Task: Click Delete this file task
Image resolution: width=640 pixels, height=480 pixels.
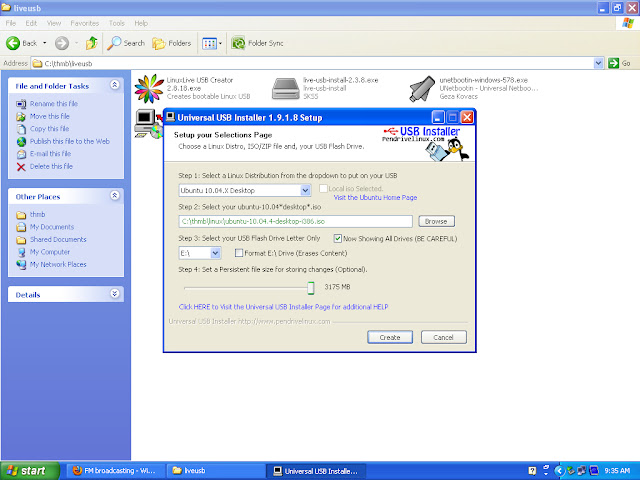Action: coord(51,166)
